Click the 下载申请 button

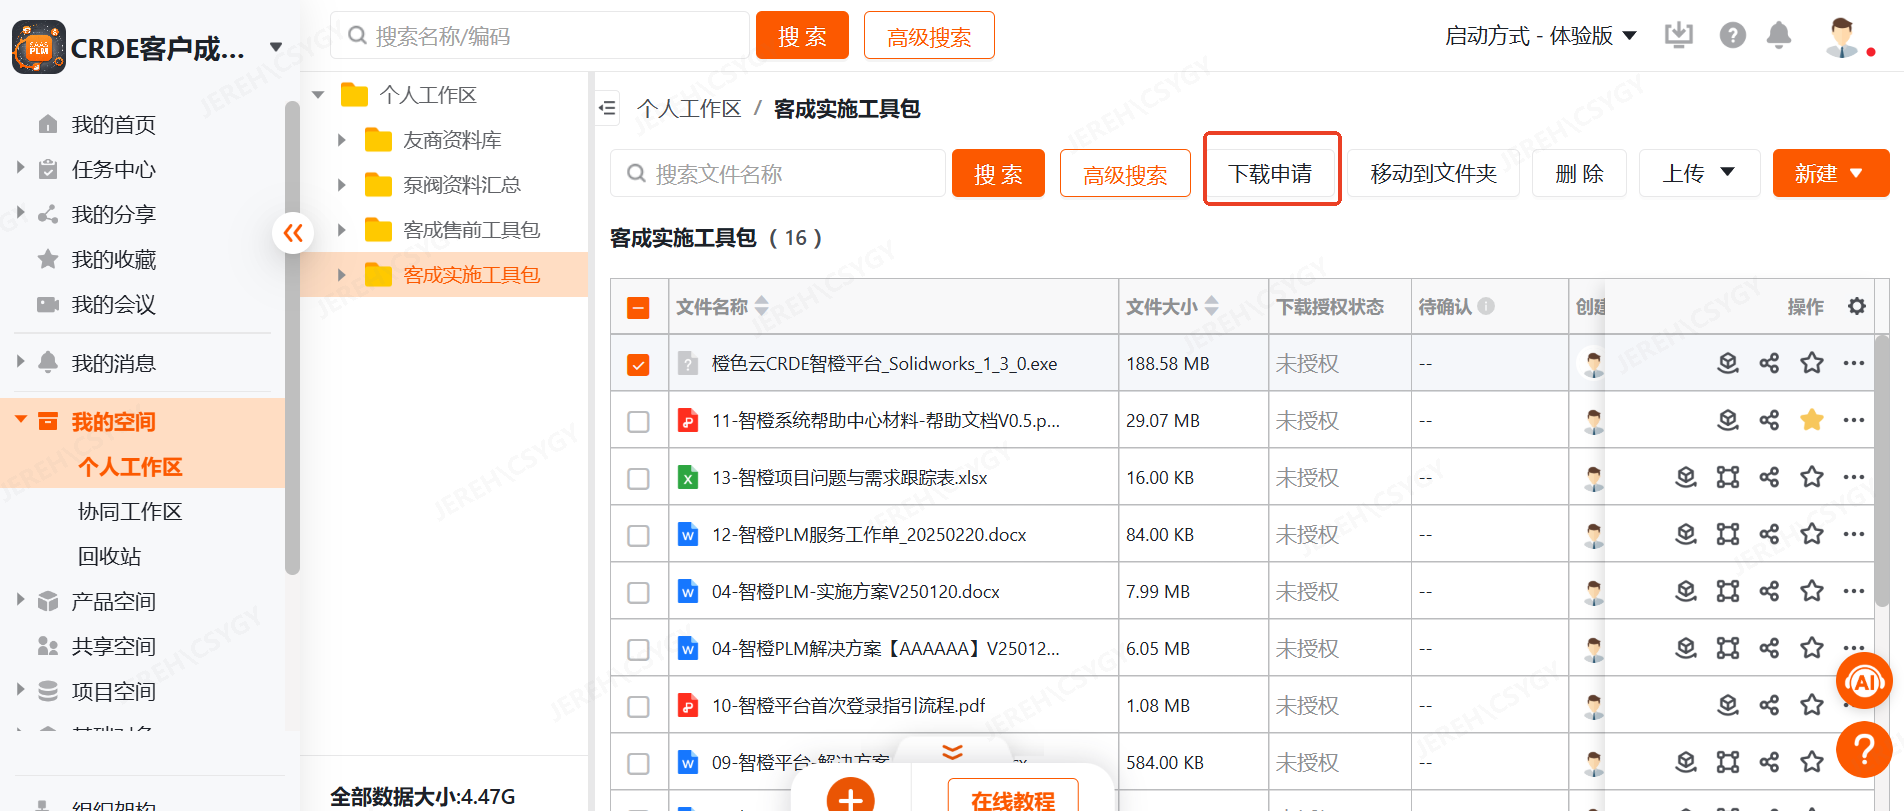click(1270, 173)
